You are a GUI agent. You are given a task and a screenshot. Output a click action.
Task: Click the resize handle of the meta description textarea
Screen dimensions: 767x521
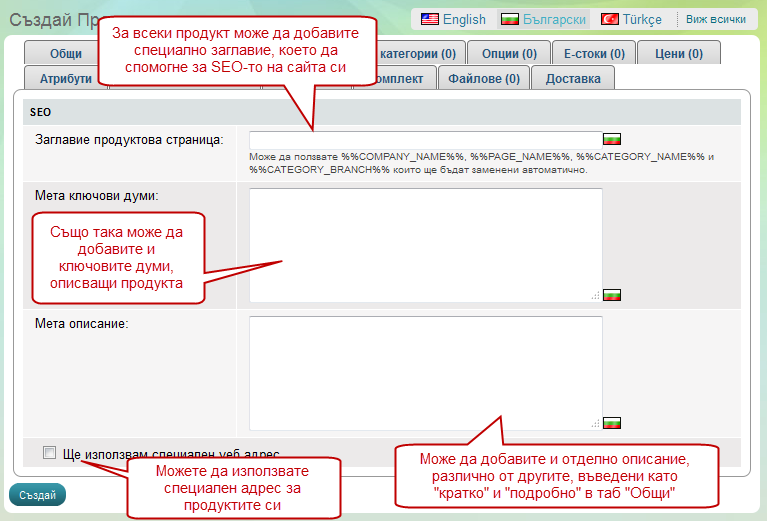[x=596, y=424]
